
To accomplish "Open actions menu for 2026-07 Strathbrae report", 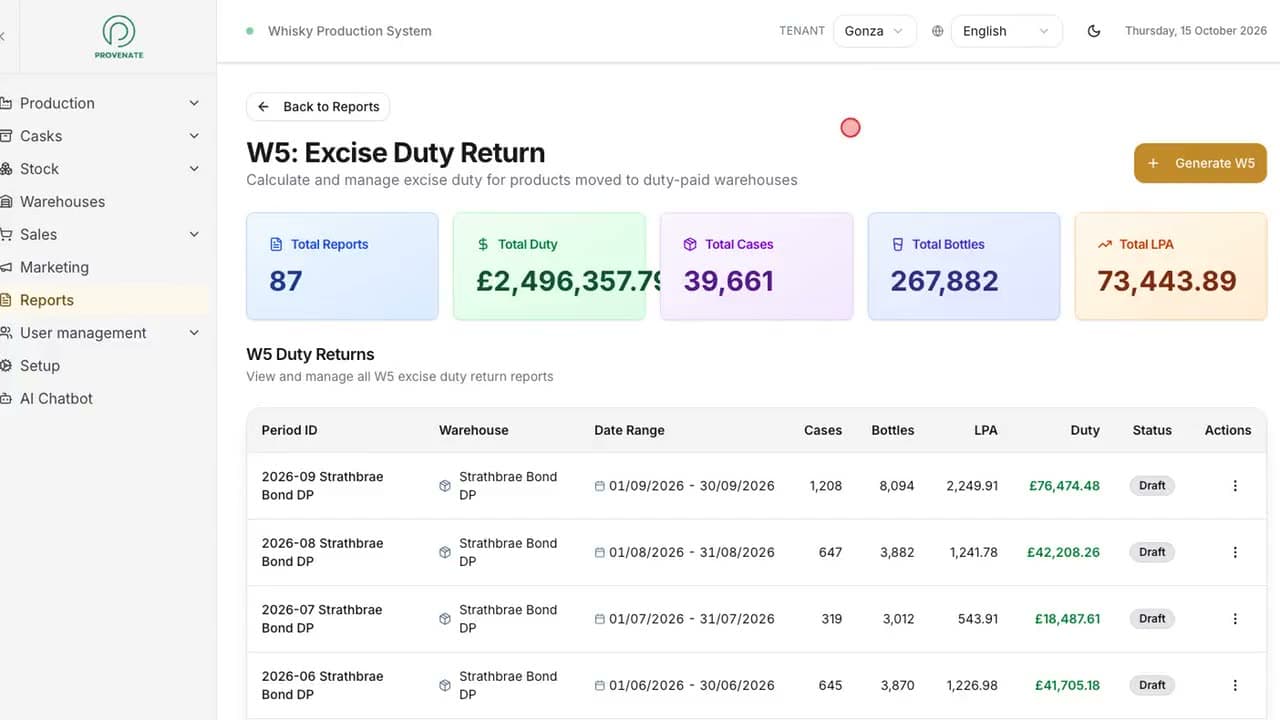I will tap(1235, 619).
